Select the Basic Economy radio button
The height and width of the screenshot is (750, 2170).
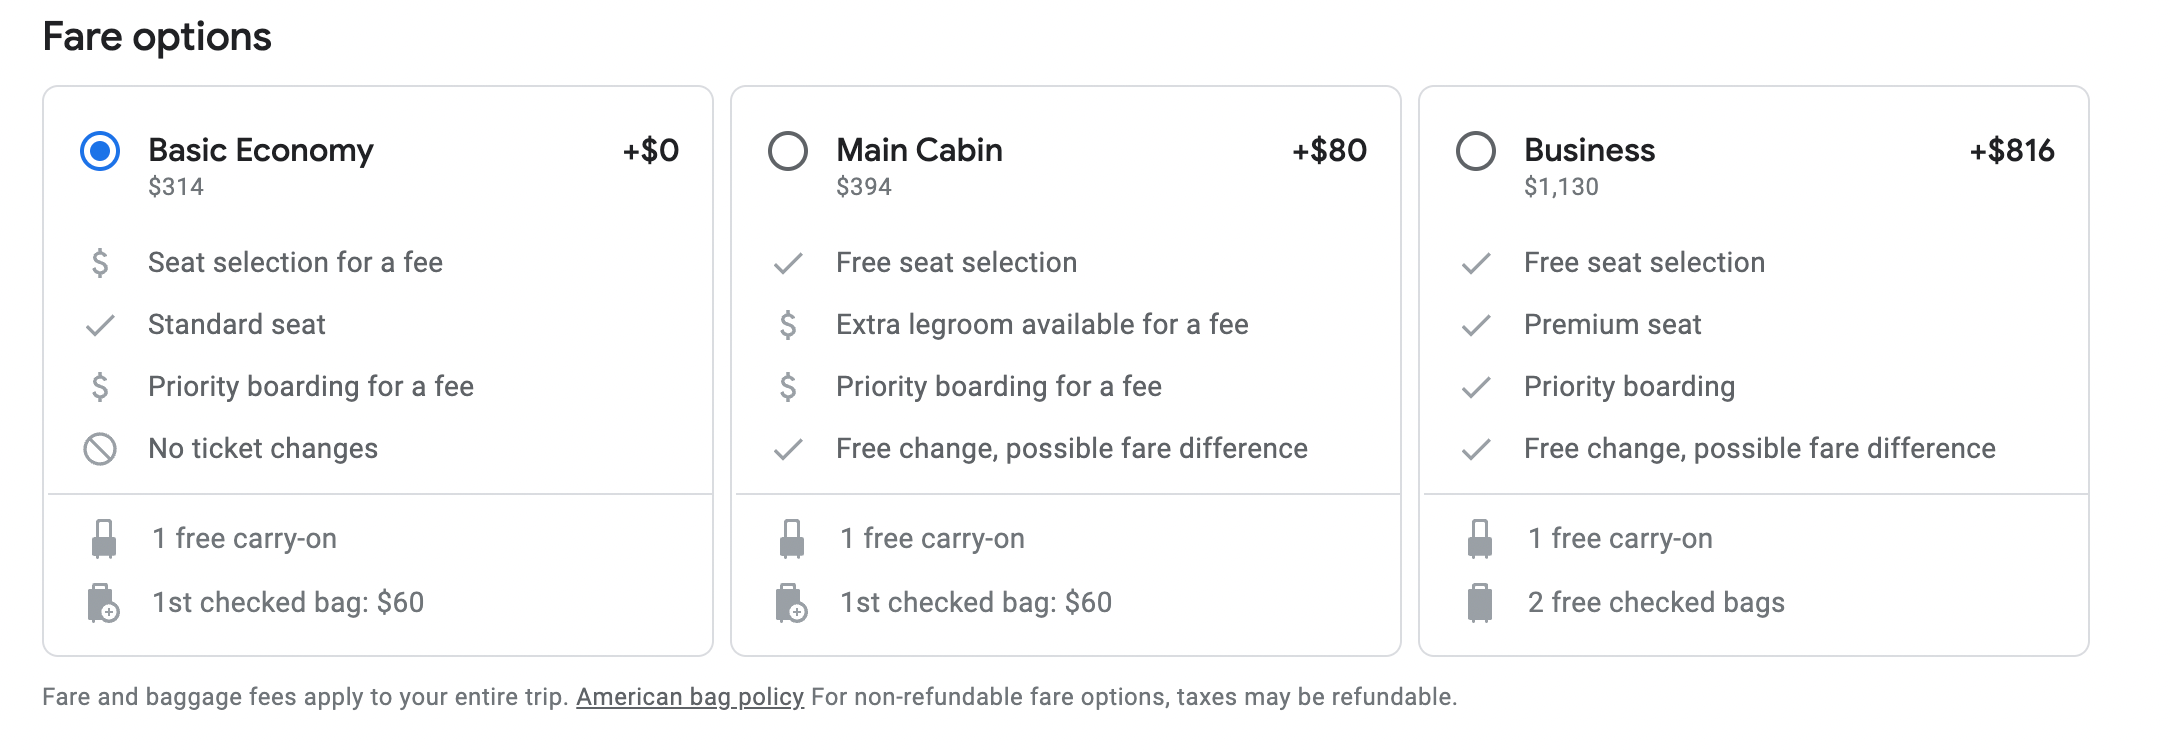[x=100, y=151]
